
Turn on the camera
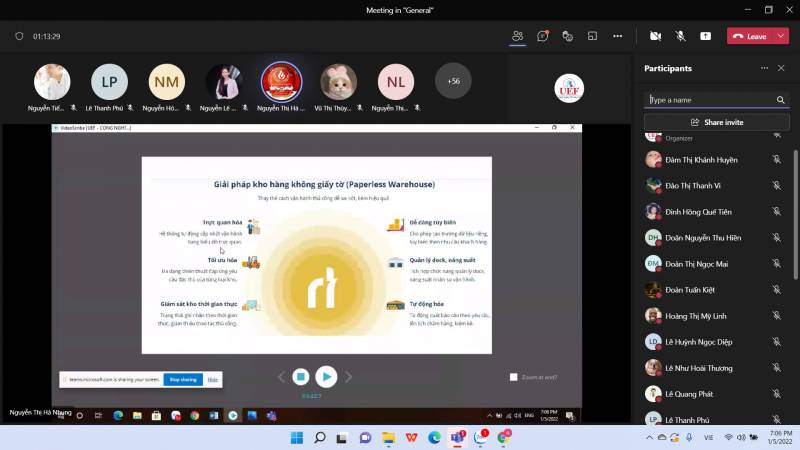(655, 36)
